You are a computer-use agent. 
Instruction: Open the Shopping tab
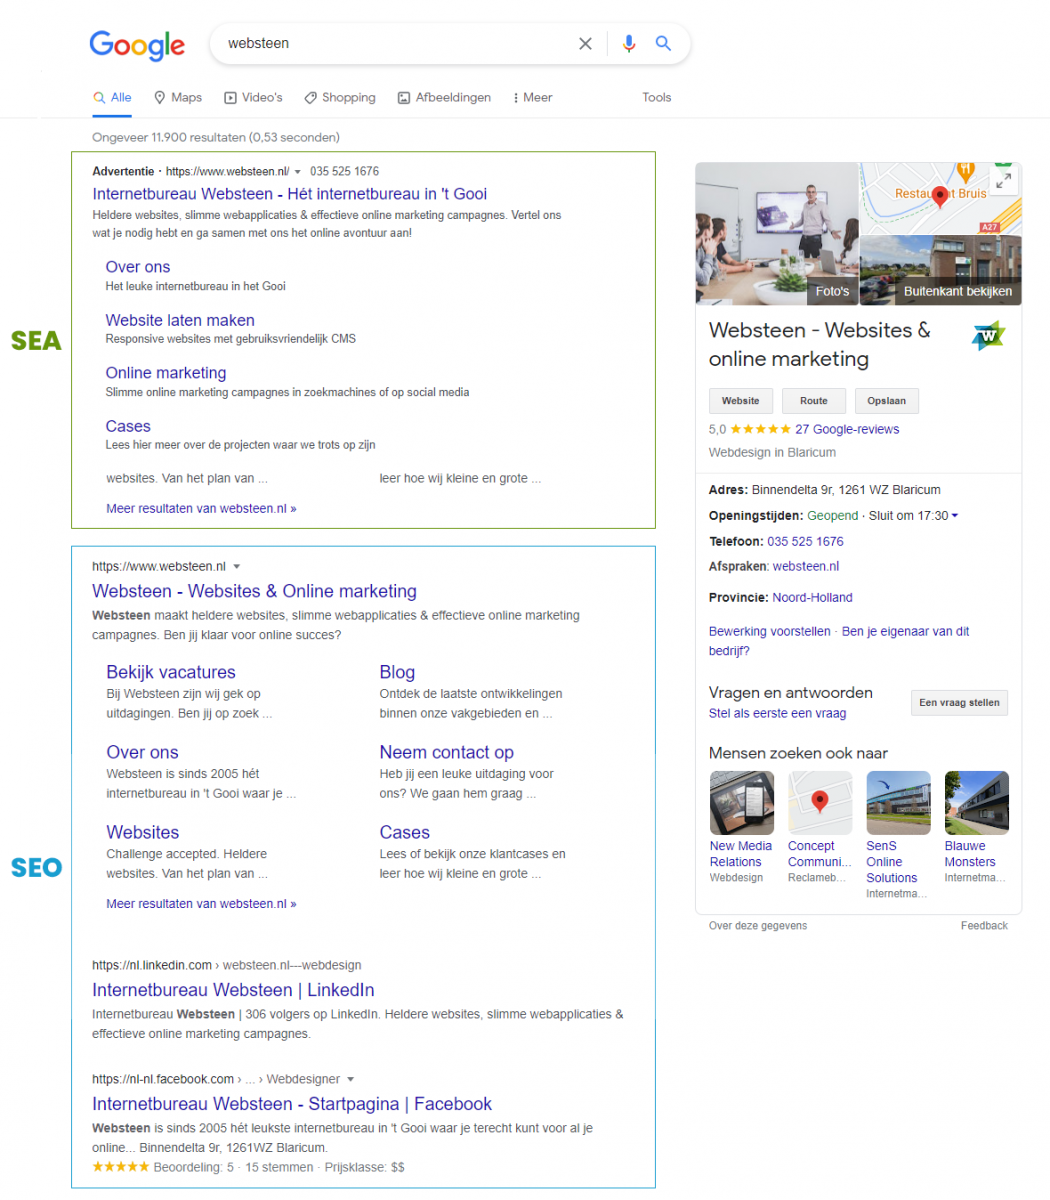click(x=340, y=98)
